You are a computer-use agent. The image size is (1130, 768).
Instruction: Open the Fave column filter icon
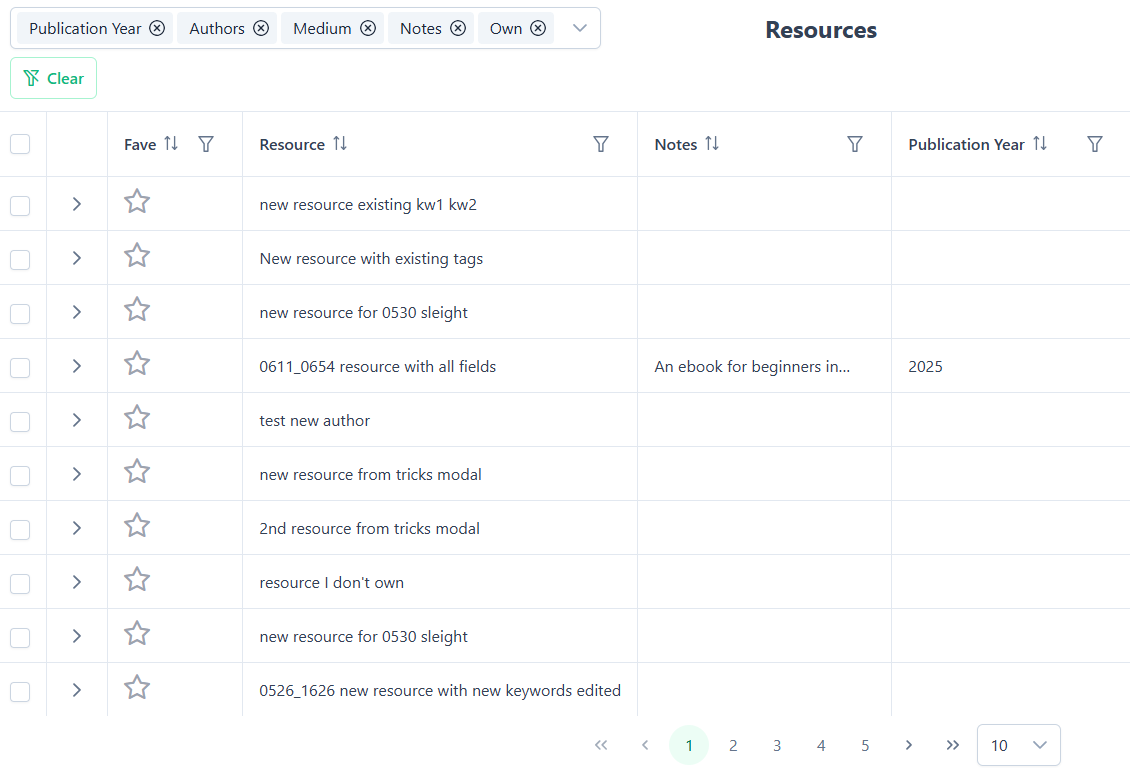click(x=206, y=144)
